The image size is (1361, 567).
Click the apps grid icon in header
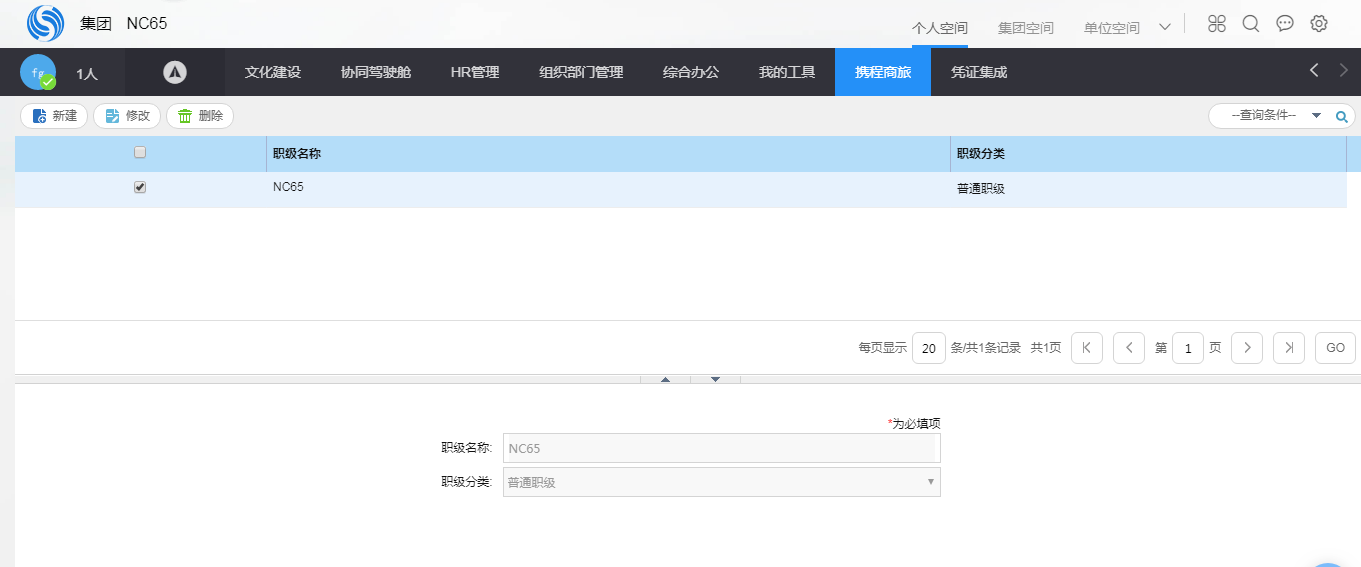point(1216,24)
